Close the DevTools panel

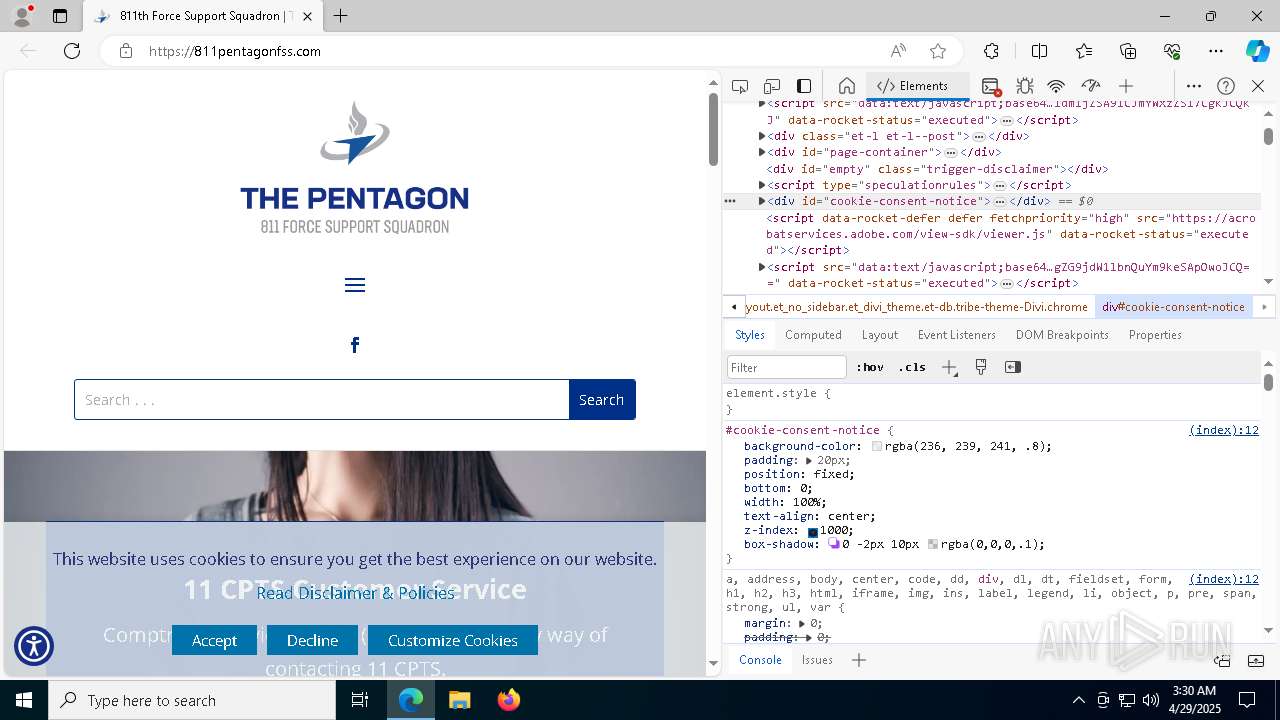click(1258, 86)
